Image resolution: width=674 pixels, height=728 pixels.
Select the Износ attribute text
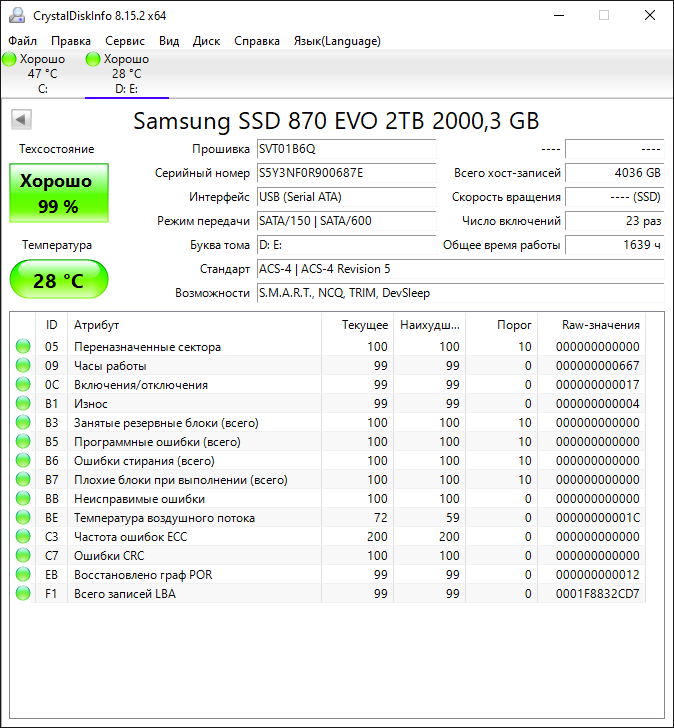[x=91, y=404]
